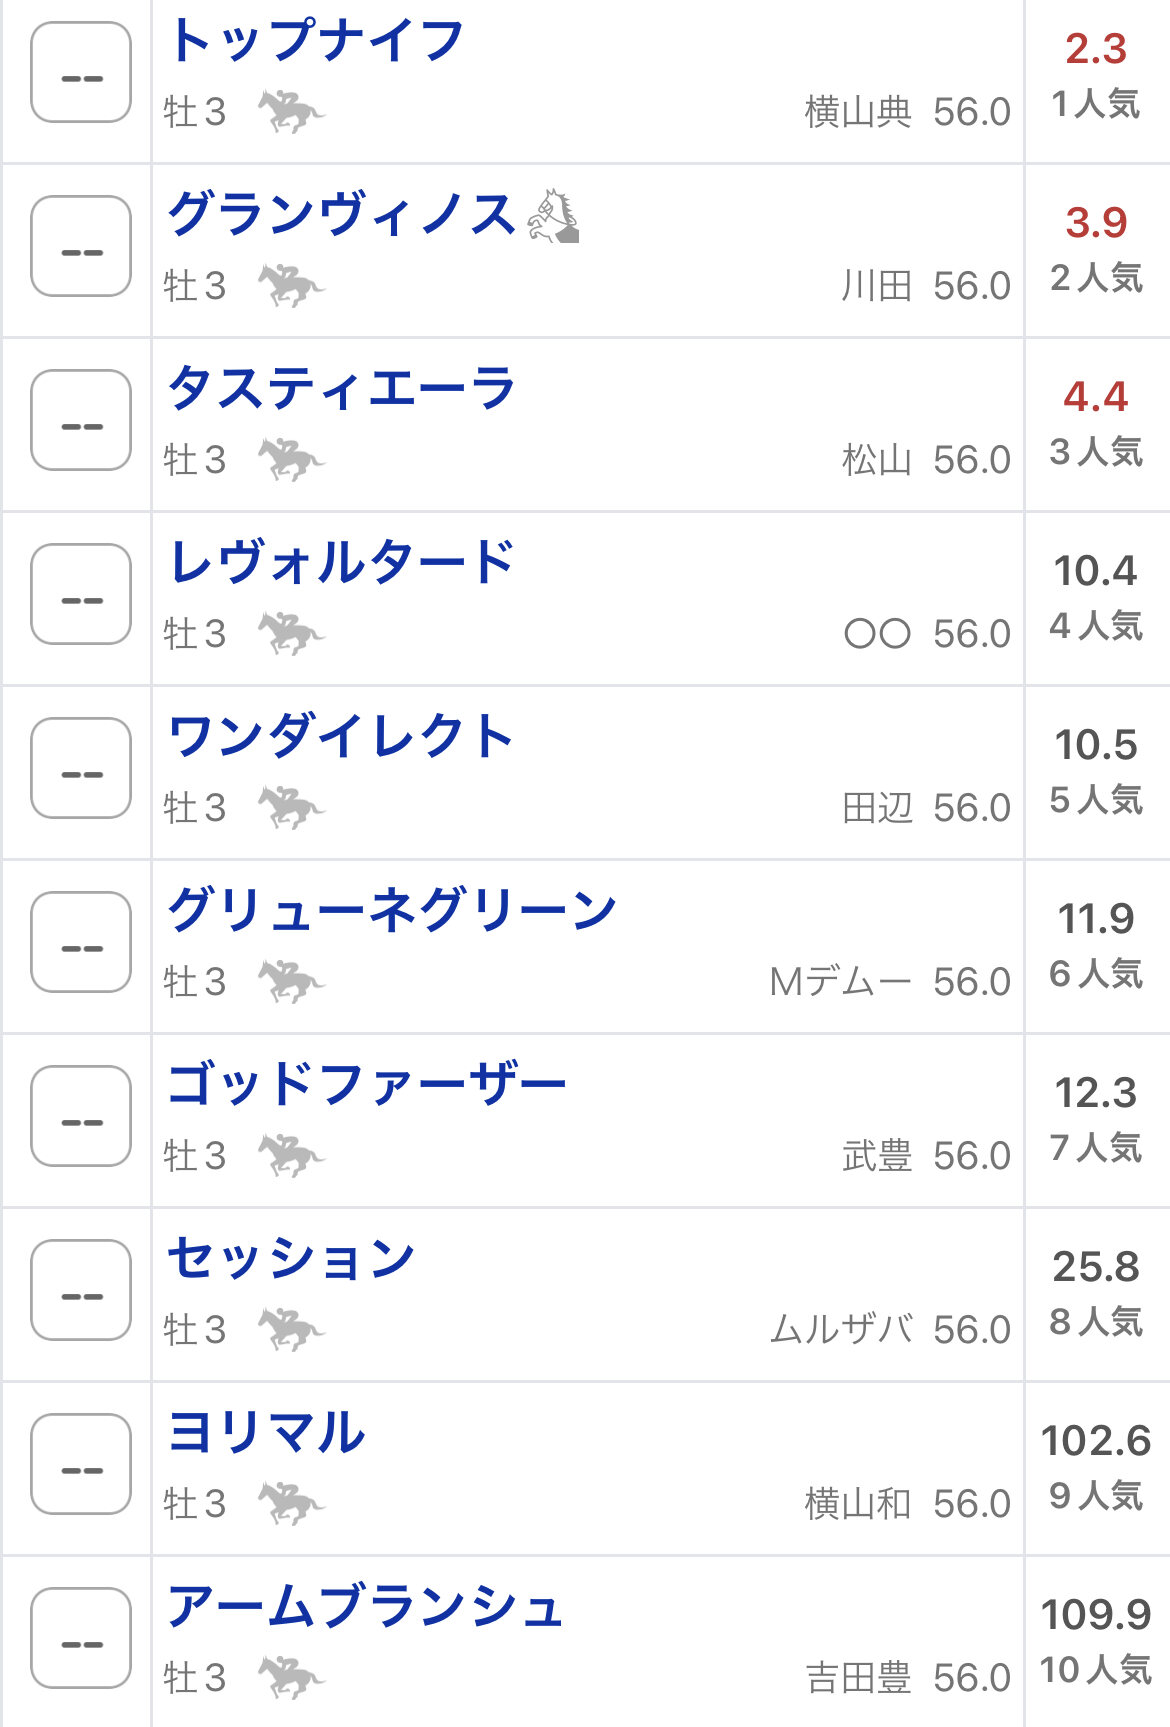Open horse page for タスティエーラ
The image size is (1170, 1727).
click(341, 388)
